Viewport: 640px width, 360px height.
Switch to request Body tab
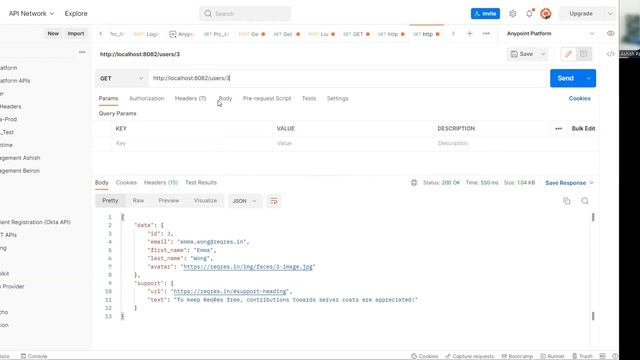(225, 98)
